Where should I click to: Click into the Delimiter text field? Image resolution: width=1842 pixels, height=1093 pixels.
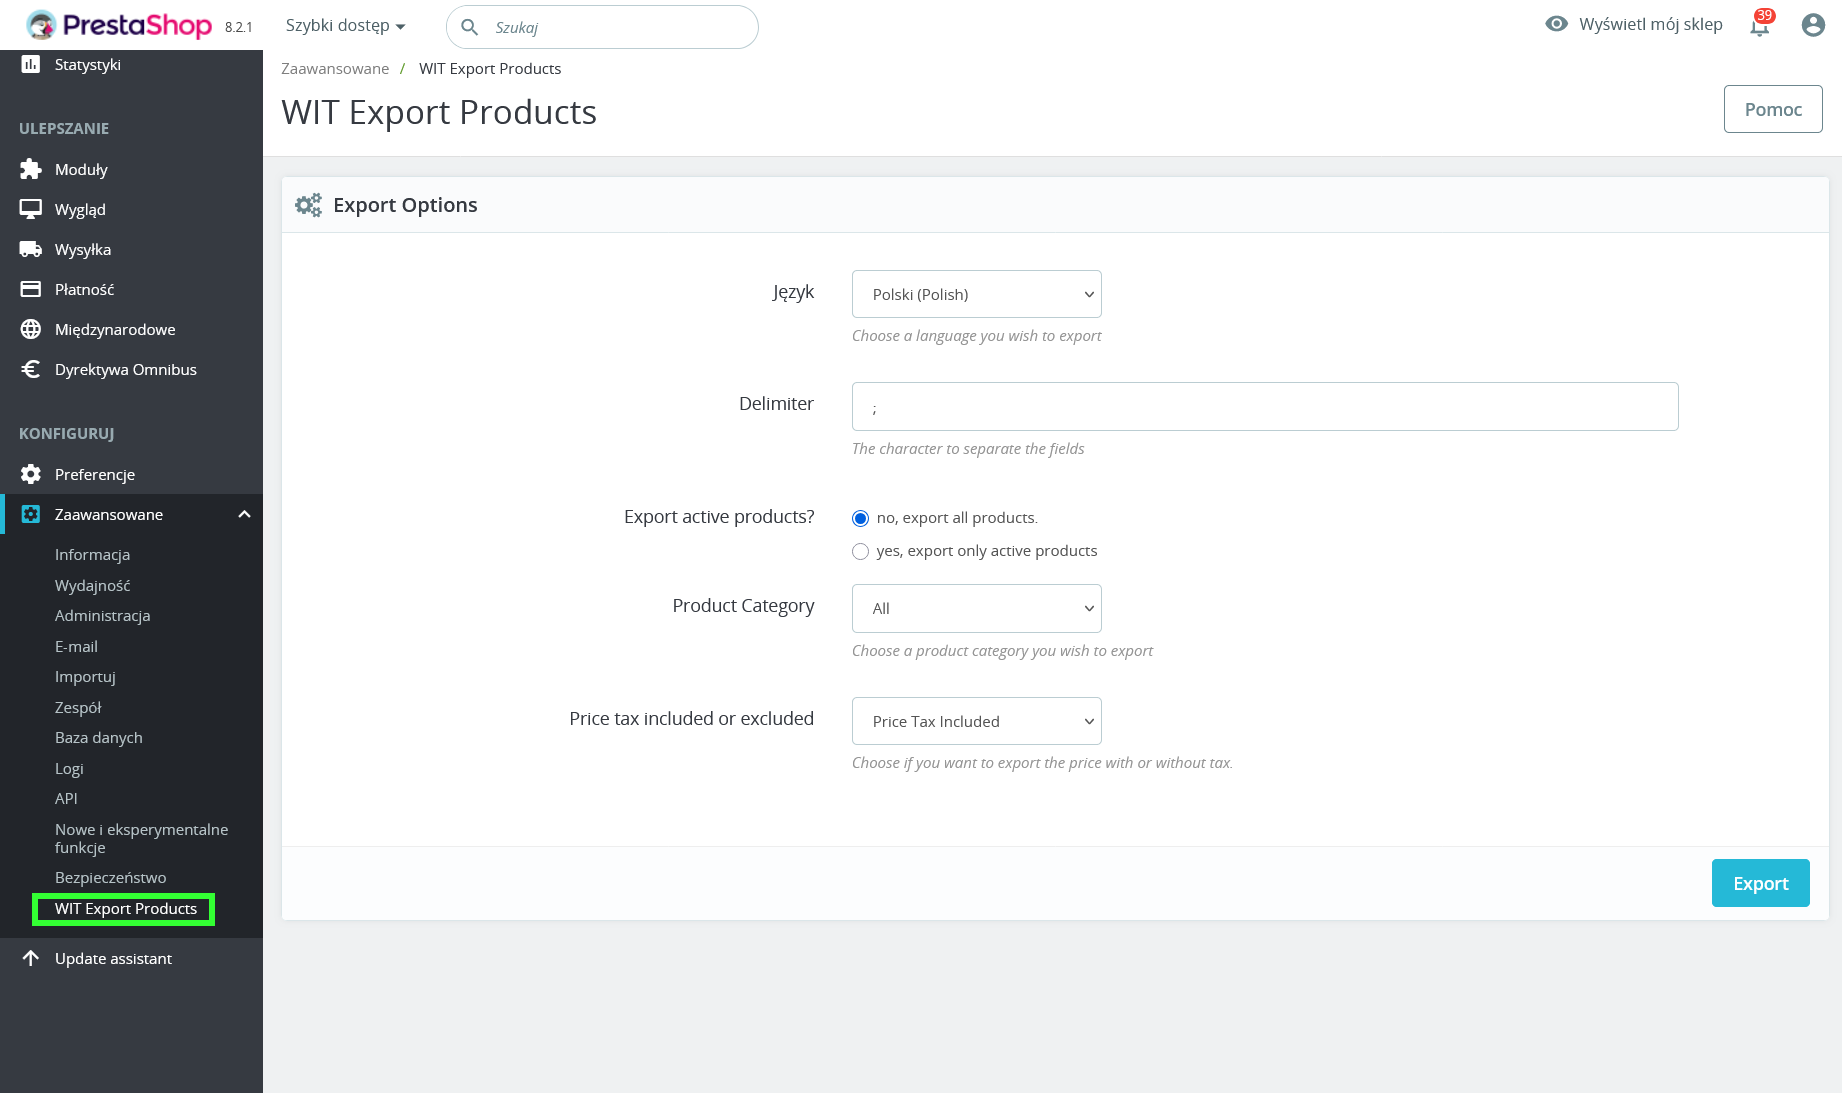1264,407
